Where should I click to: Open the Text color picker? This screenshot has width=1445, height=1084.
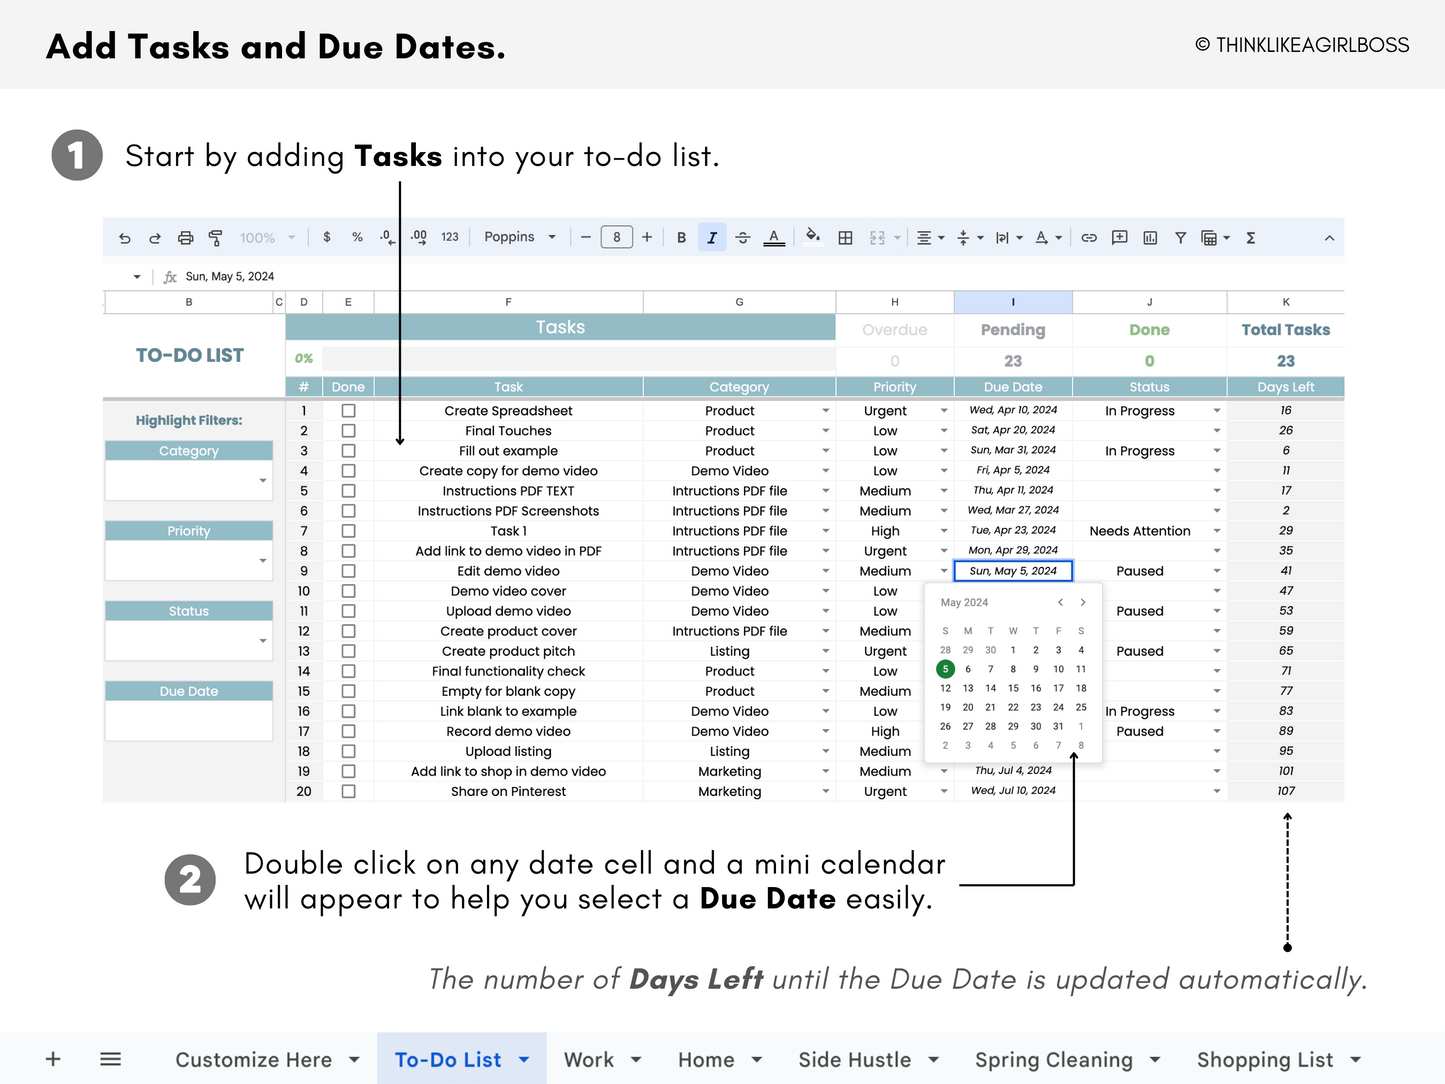click(x=774, y=237)
